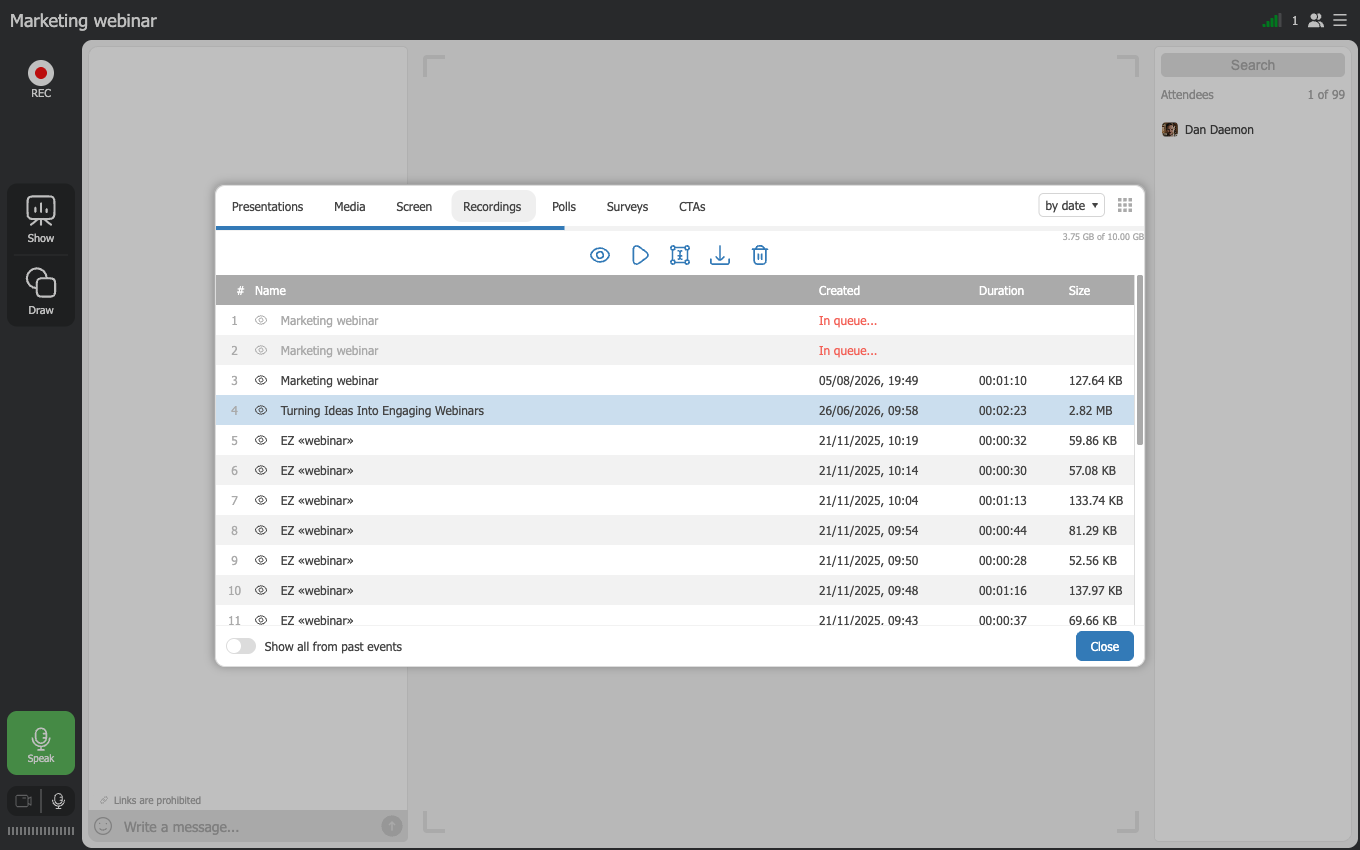This screenshot has height=850, width=1360.
Task: Switch to the Screen tab
Action: [414, 207]
